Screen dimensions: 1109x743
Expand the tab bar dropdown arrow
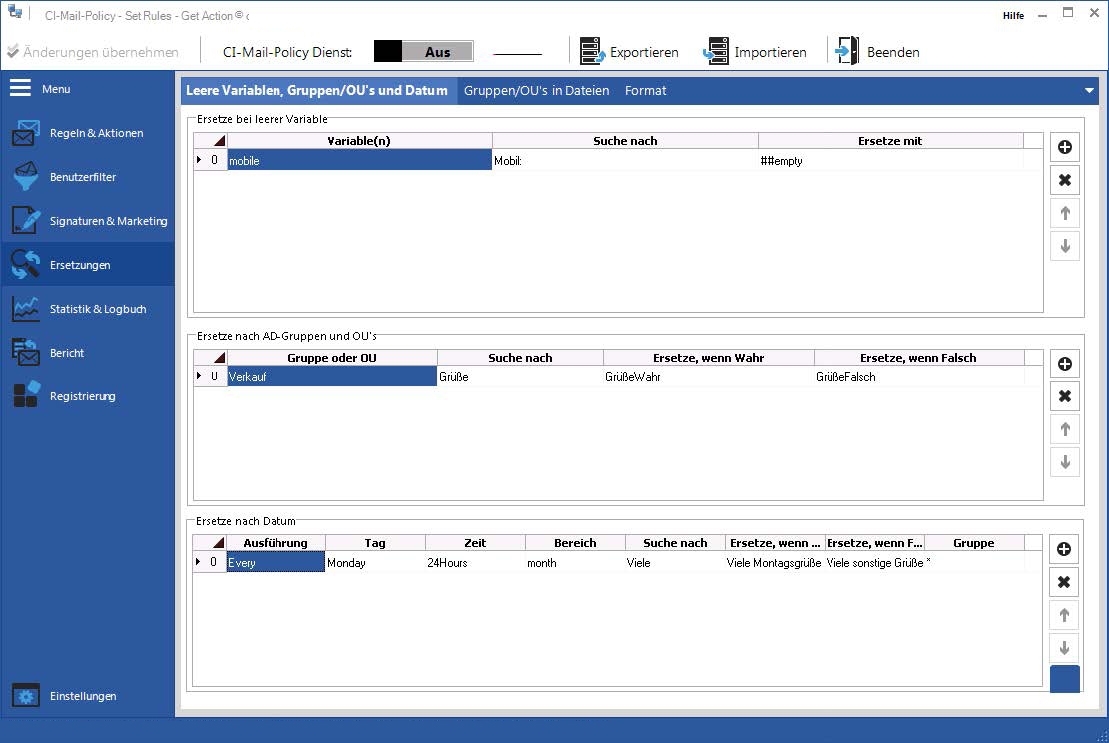(x=1089, y=90)
